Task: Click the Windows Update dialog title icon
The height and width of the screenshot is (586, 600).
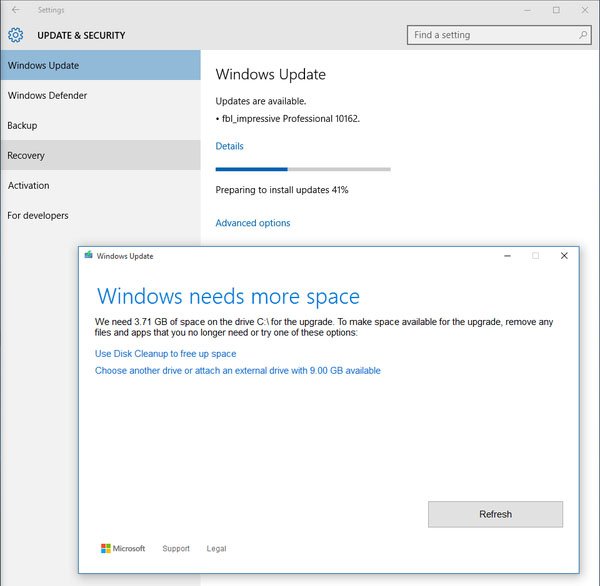Action: pyautogui.click(x=88, y=255)
